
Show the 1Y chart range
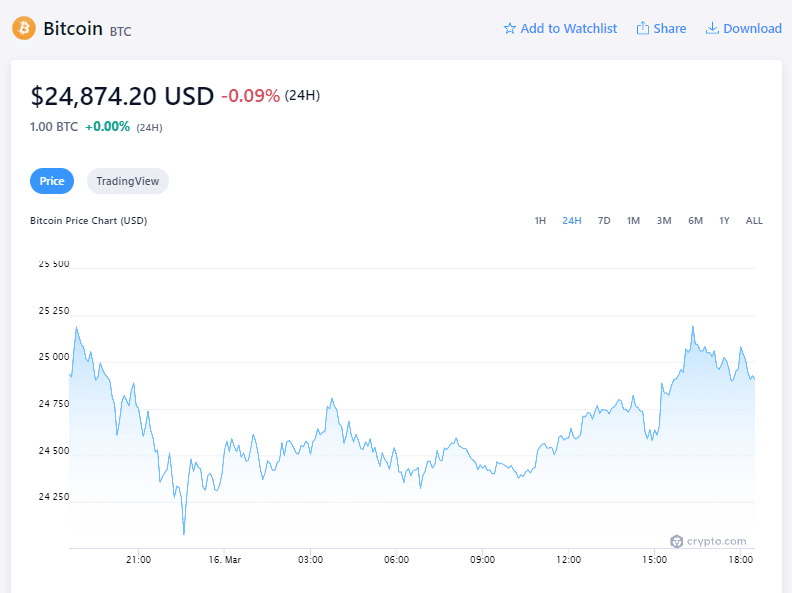[724, 221]
